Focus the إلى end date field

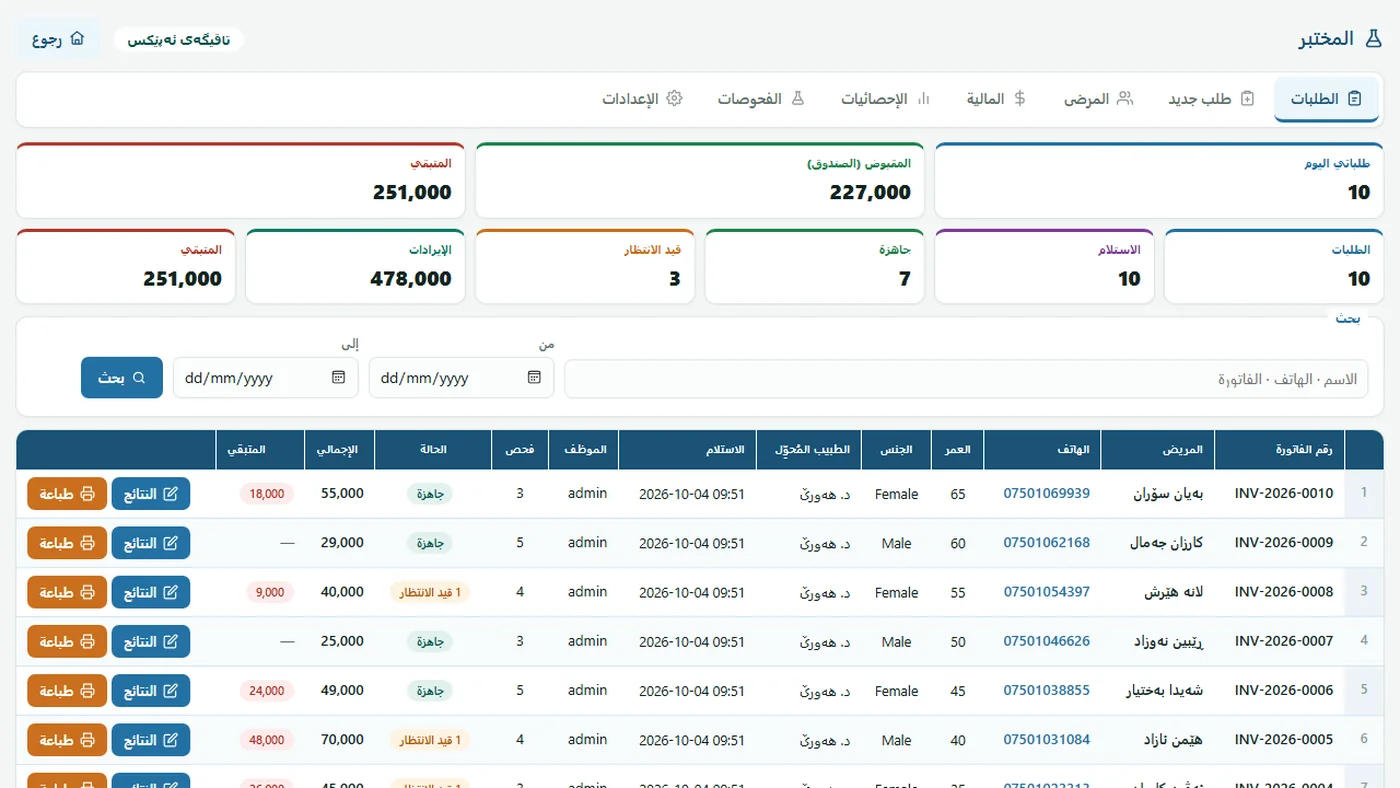point(265,378)
